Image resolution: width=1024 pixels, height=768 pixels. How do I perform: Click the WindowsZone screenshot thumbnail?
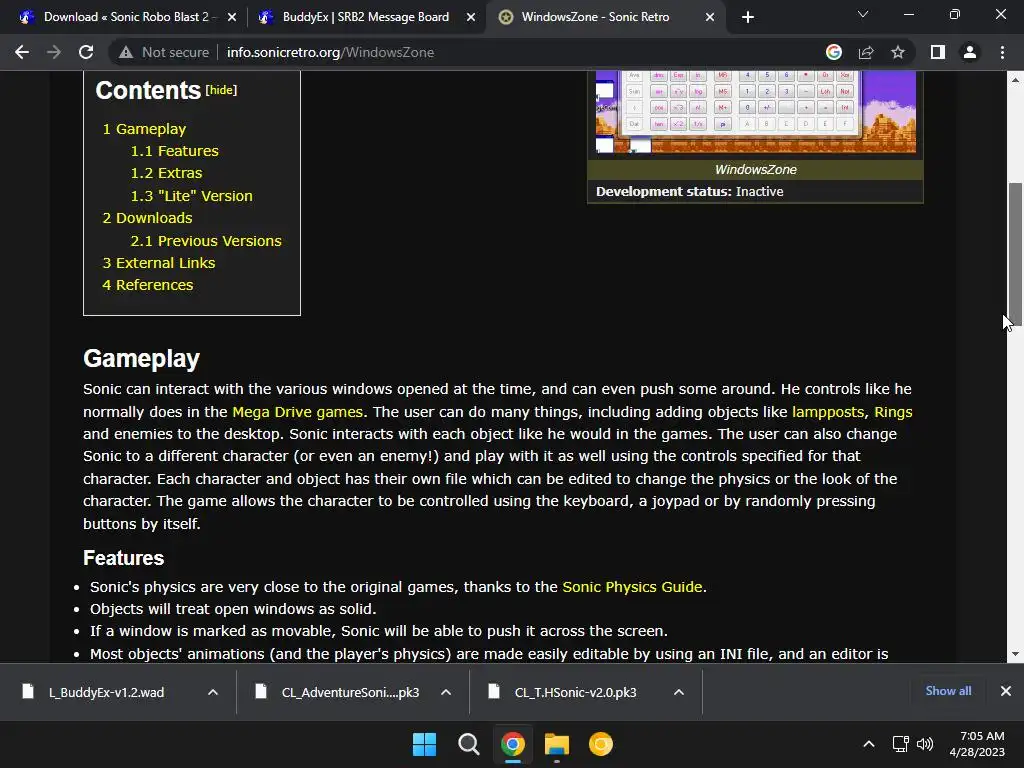point(756,112)
